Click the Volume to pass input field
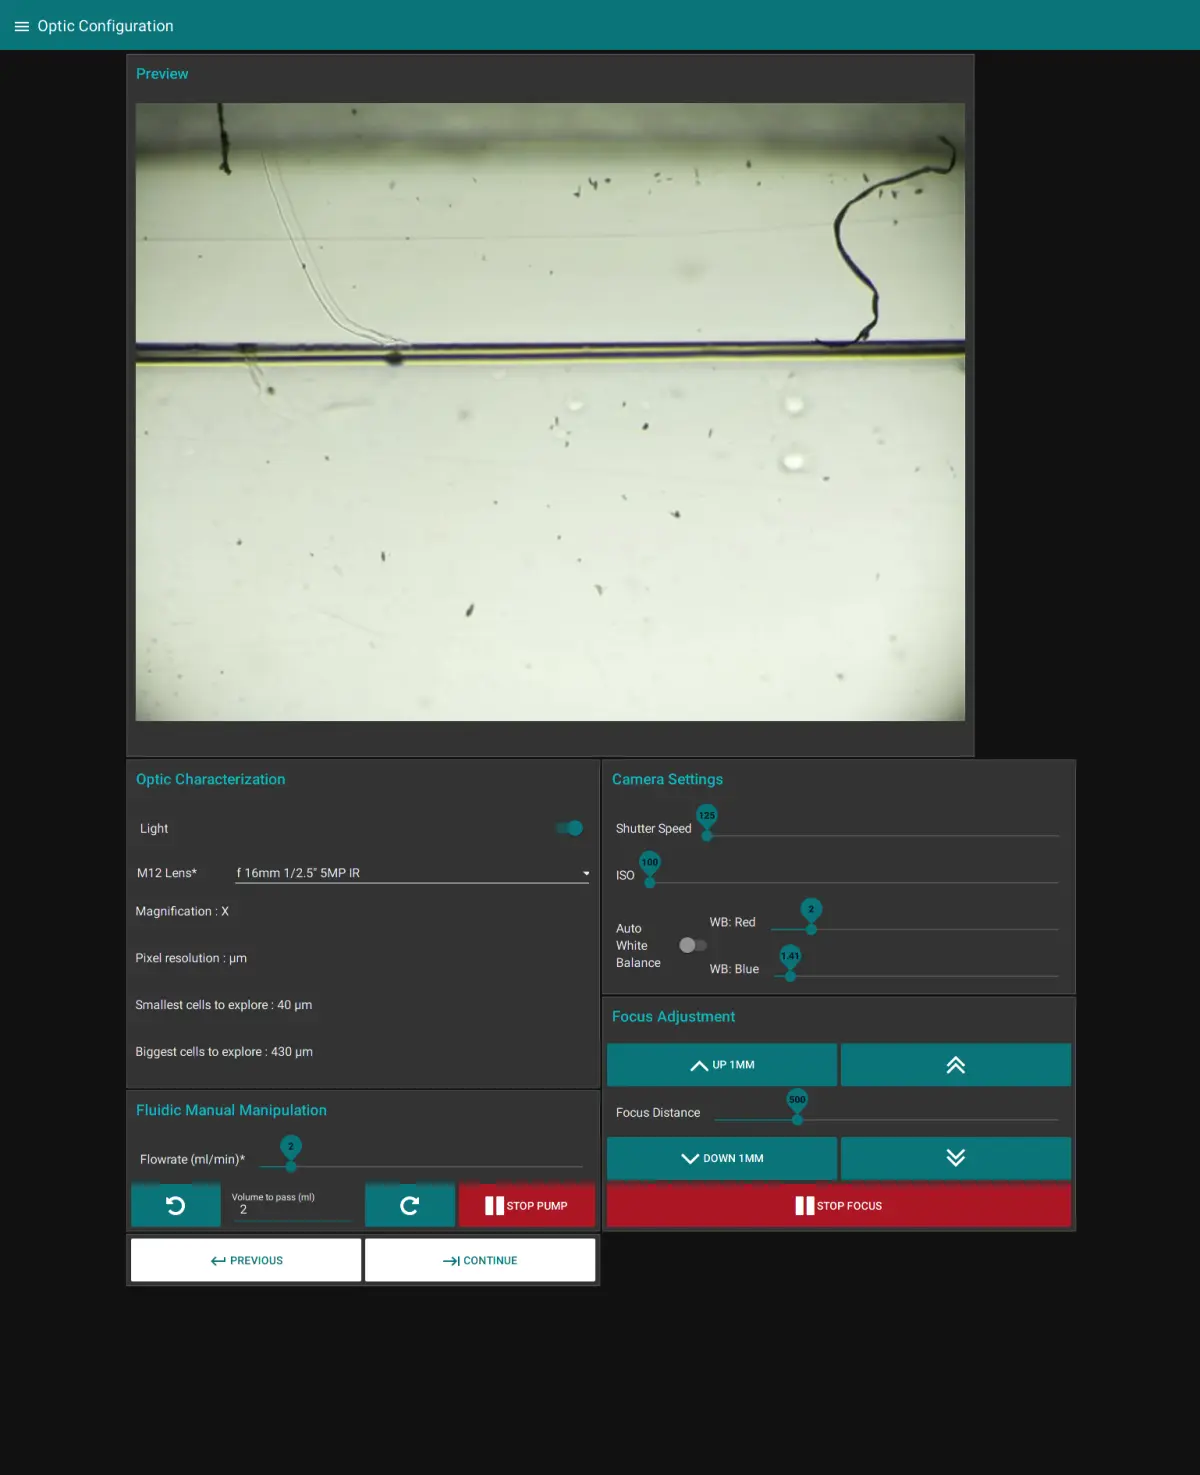The height and width of the screenshot is (1475, 1200). point(291,1209)
